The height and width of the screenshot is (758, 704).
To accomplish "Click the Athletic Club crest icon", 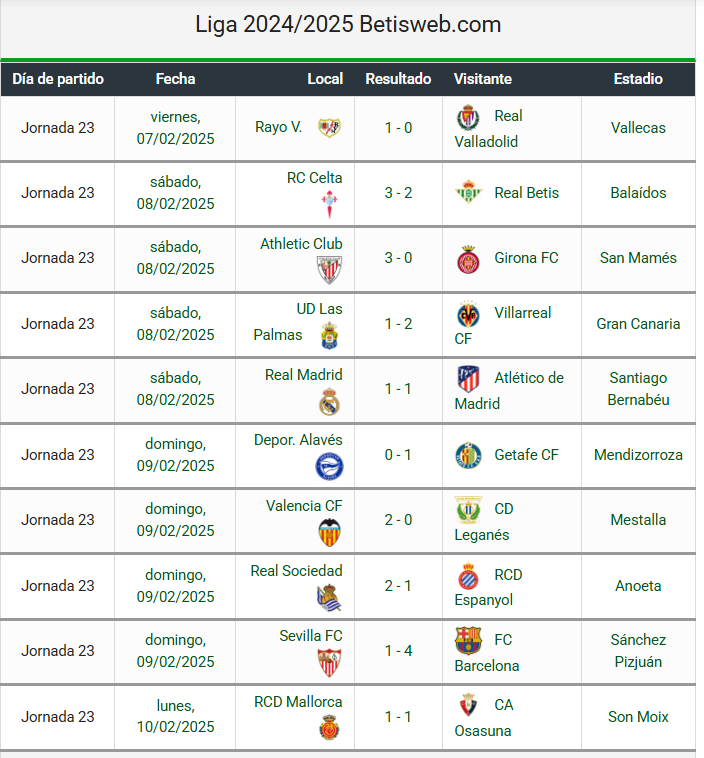I will 329,269.
